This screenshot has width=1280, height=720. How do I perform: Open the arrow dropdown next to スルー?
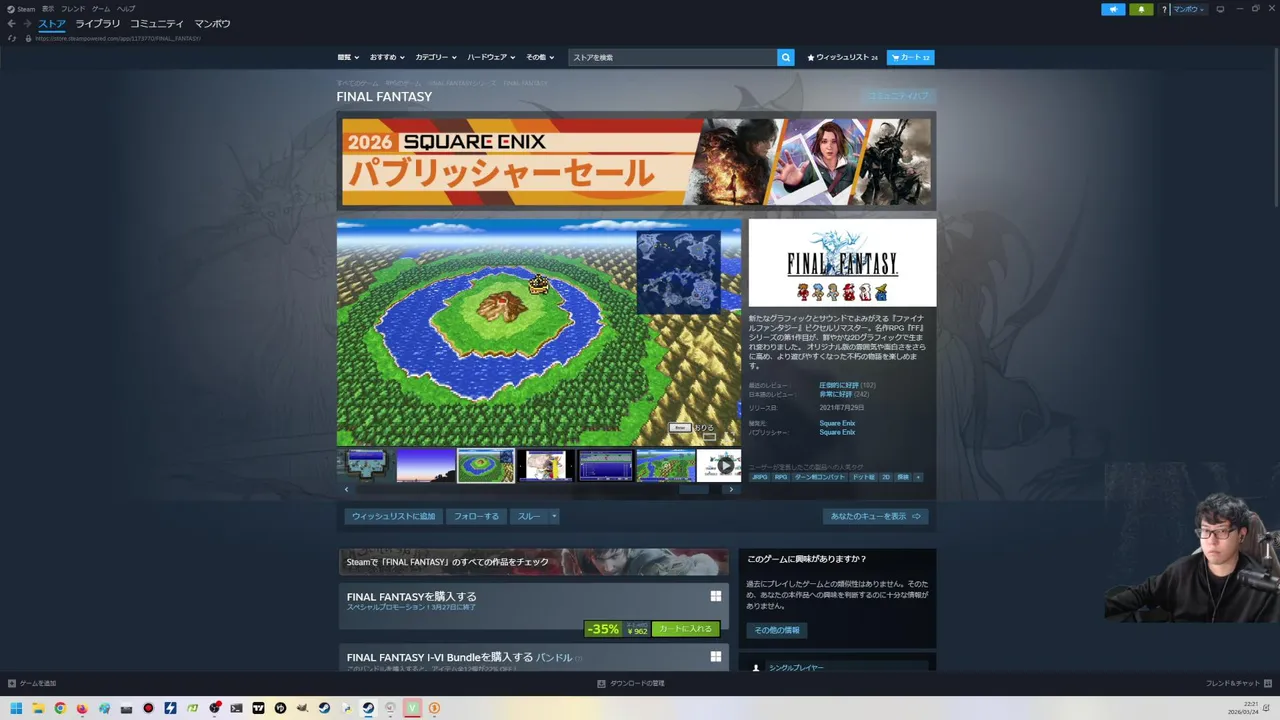(x=553, y=516)
